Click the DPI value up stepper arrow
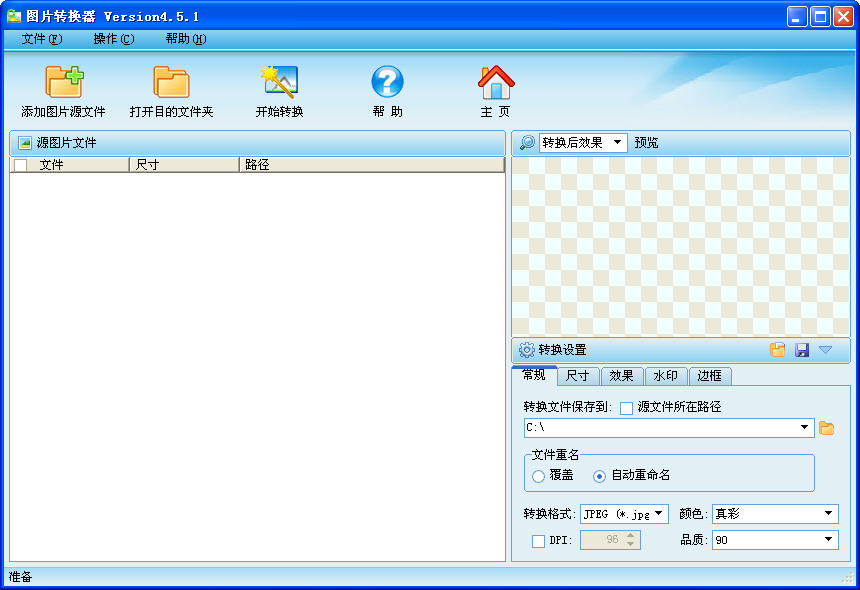The image size is (860, 590). point(632,534)
